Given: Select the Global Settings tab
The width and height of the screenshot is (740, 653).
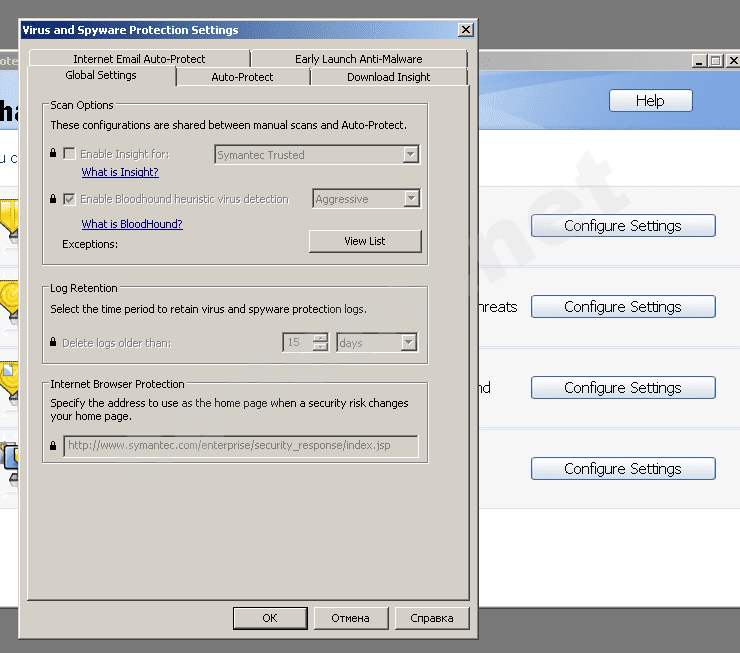Looking at the screenshot, I should 101,75.
